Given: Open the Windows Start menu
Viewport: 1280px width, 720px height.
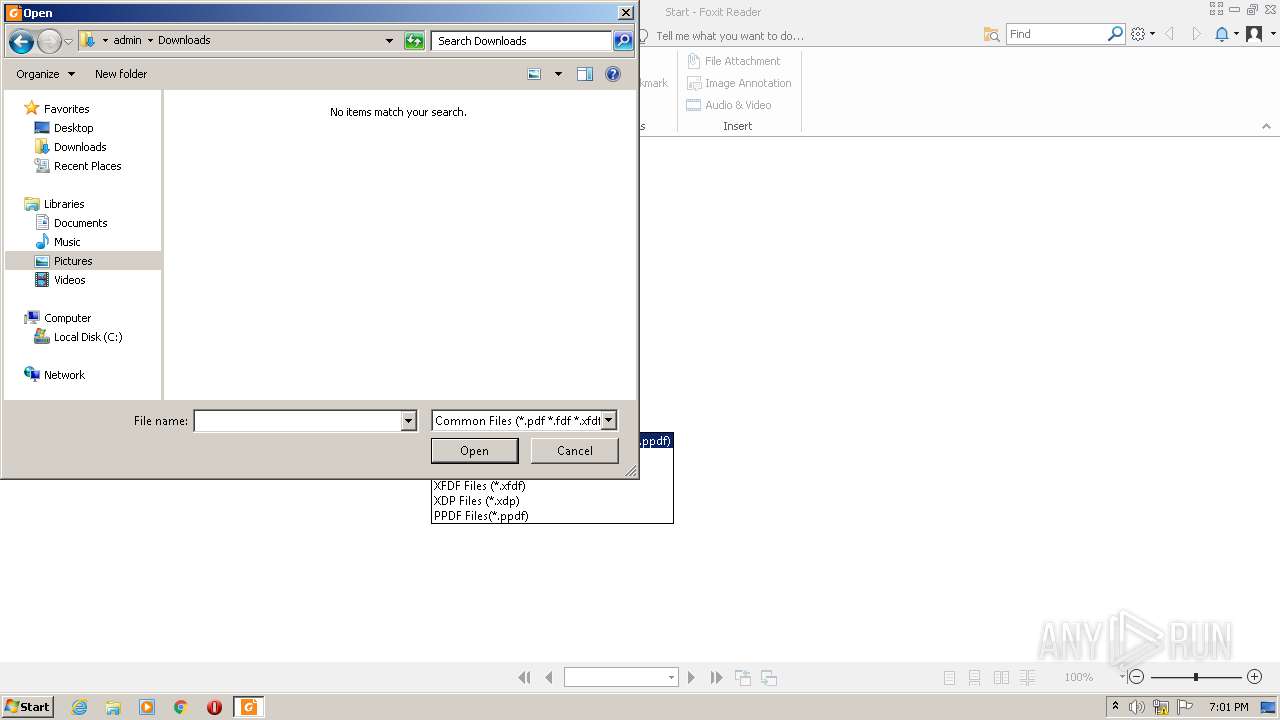Looking at the screenshot, I should [x=27, y=707].
